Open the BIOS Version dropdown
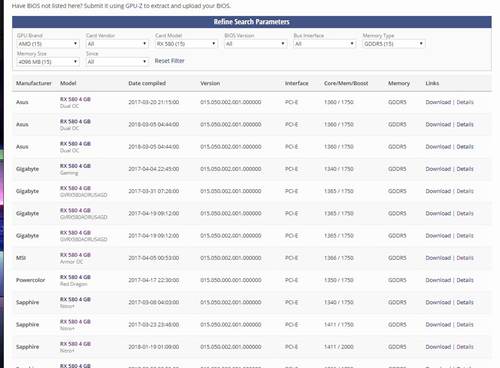This screenshot has height=368, width=500. (255, 44)
